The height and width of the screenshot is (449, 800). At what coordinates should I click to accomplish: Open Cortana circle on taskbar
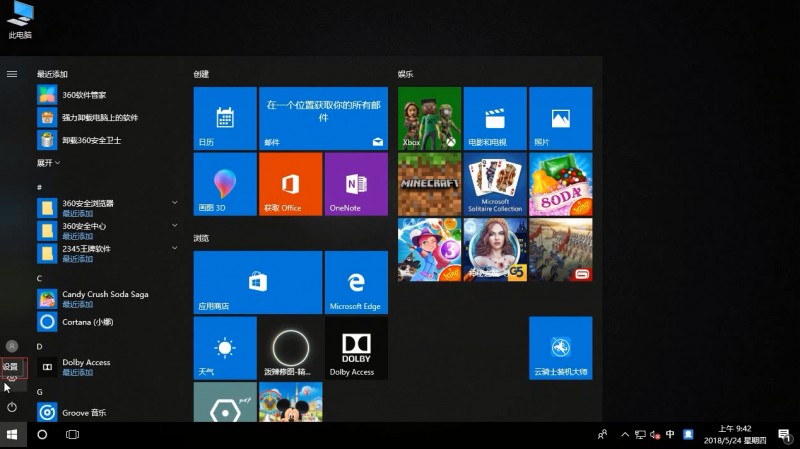pyautogui.click(x=42, y=435)
